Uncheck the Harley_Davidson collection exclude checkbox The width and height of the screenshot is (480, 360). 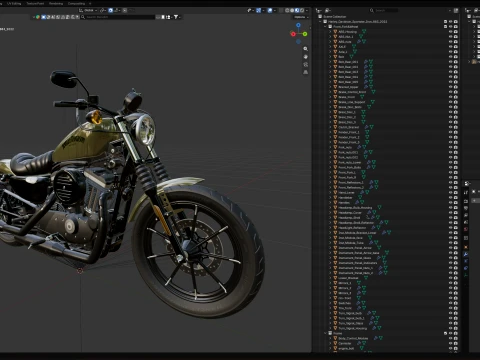click(x=445, y=21)
